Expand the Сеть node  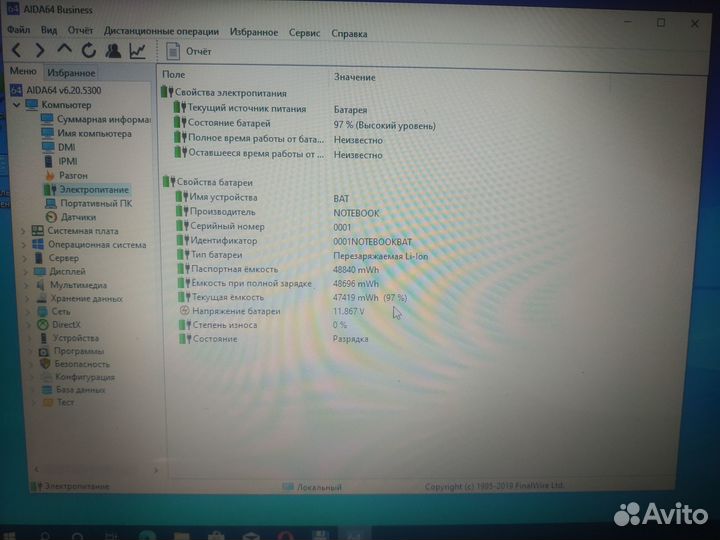28,312
